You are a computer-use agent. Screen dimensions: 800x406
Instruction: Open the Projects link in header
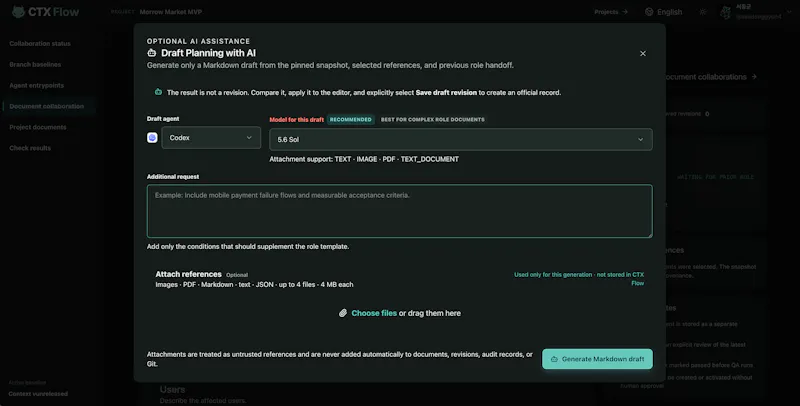point(611,12)
